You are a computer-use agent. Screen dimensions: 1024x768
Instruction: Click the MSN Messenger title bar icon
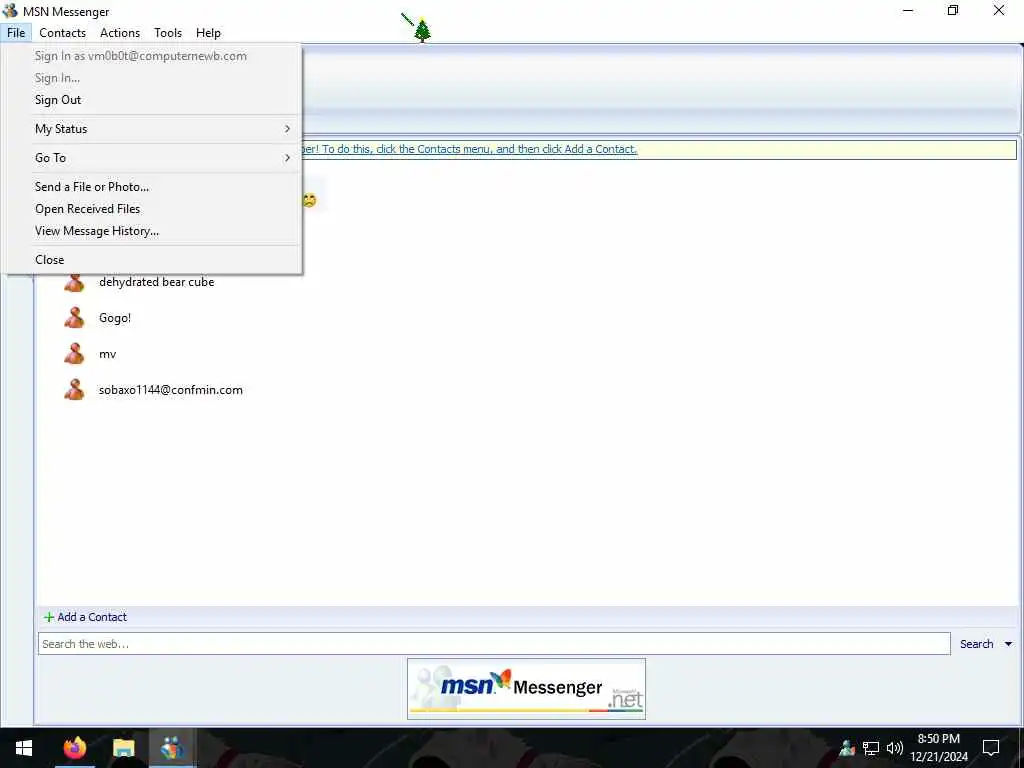pos(10,11)
